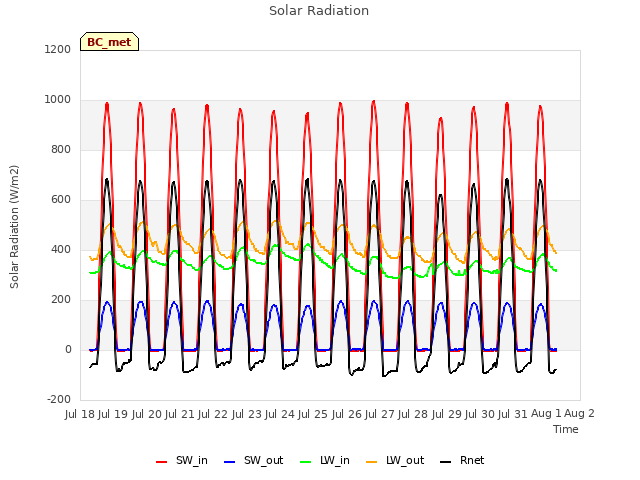Click the Time x-axis label
This screenshot has height=480, width=640.
pos(566,429)
